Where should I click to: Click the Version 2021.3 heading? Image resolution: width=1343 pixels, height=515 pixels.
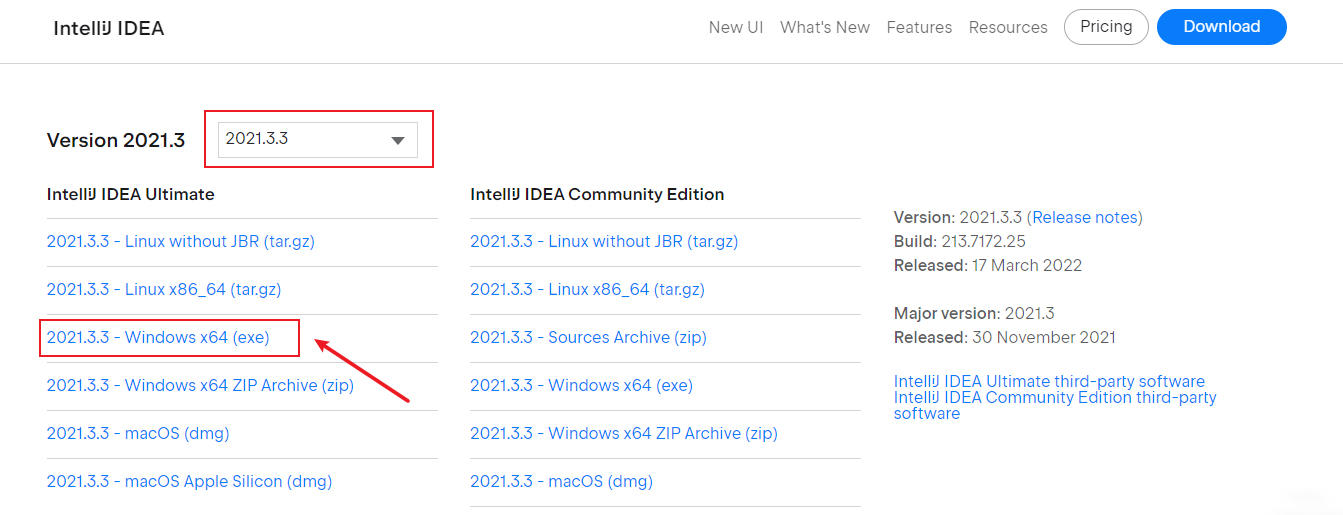click(x=116, y=141)
